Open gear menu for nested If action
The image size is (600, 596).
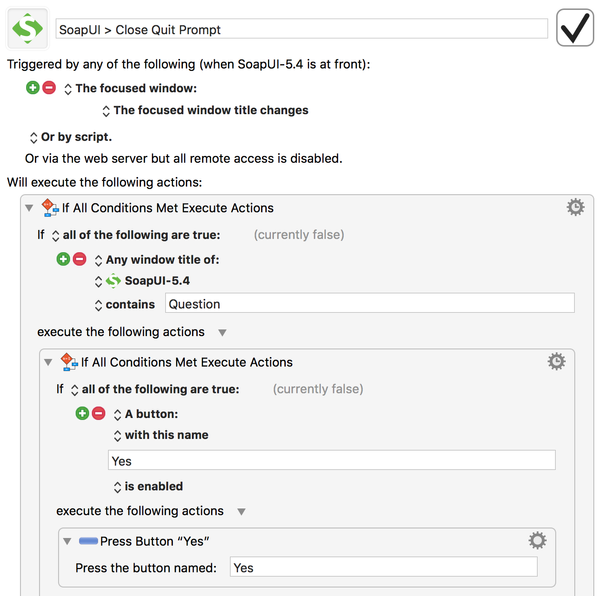556,361
